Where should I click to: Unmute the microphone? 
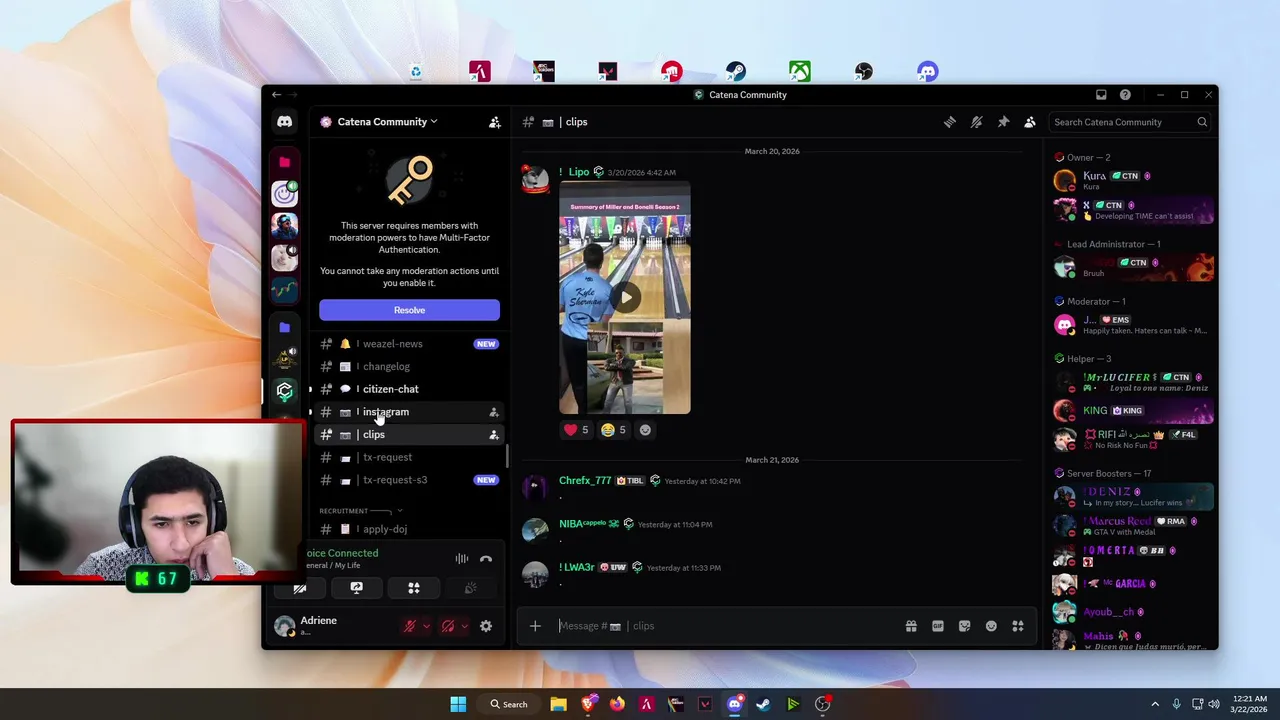pyautogui.click(x=409, y=626)
